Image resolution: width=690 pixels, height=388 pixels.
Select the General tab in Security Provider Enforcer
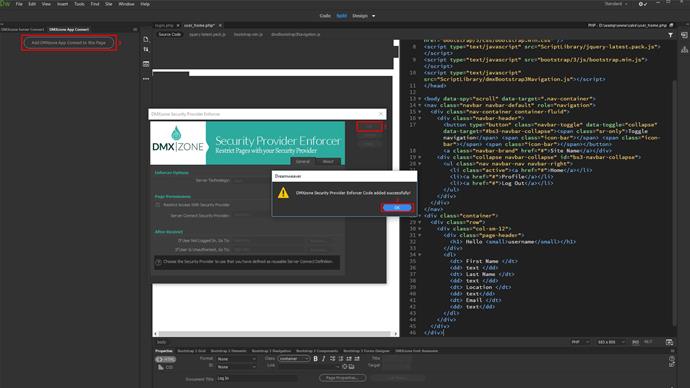303,161
